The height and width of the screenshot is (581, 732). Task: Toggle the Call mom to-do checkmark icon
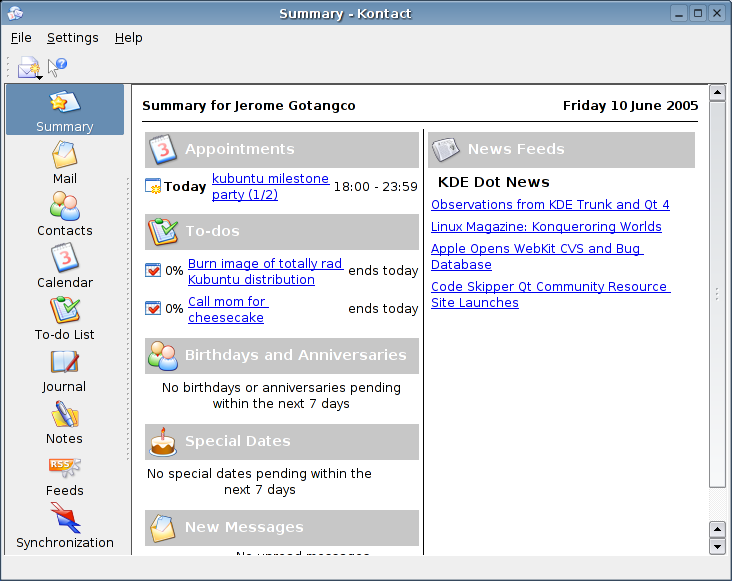pyautogui.click(x=153, y=308)
